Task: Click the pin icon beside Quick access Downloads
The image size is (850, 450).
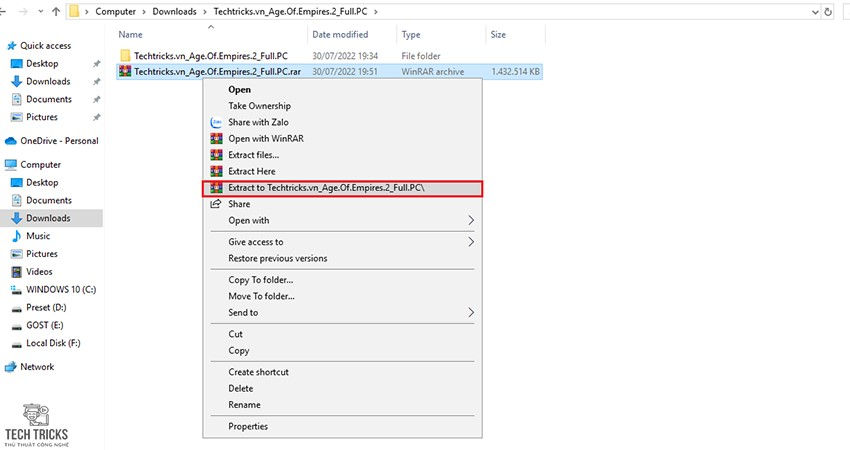Action: 96,82
